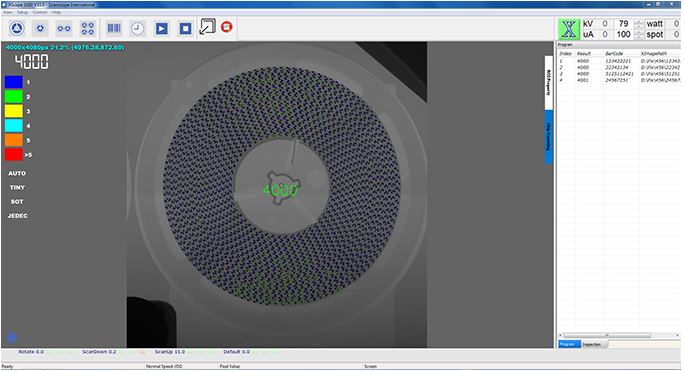Click the barcode scanner toolbar icon
684x372 pixels.
pyautogui.click(x=114, y=28)
